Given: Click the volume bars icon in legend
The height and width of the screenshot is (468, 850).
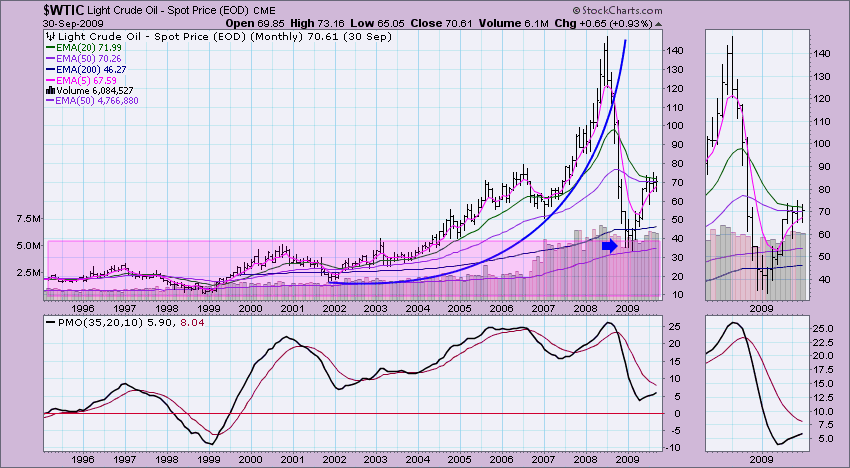Looking at the screenshot, I should (51, 91).
